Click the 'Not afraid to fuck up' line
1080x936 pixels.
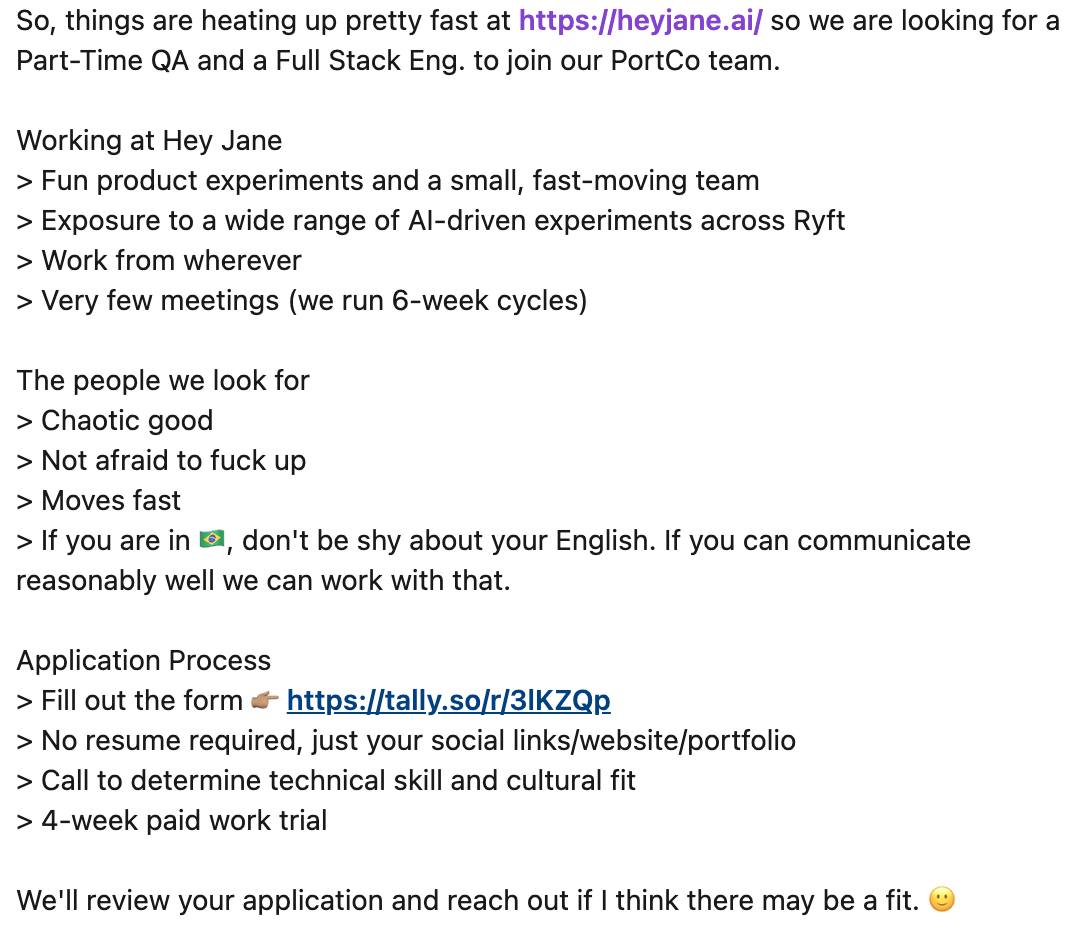click(161, 461)
